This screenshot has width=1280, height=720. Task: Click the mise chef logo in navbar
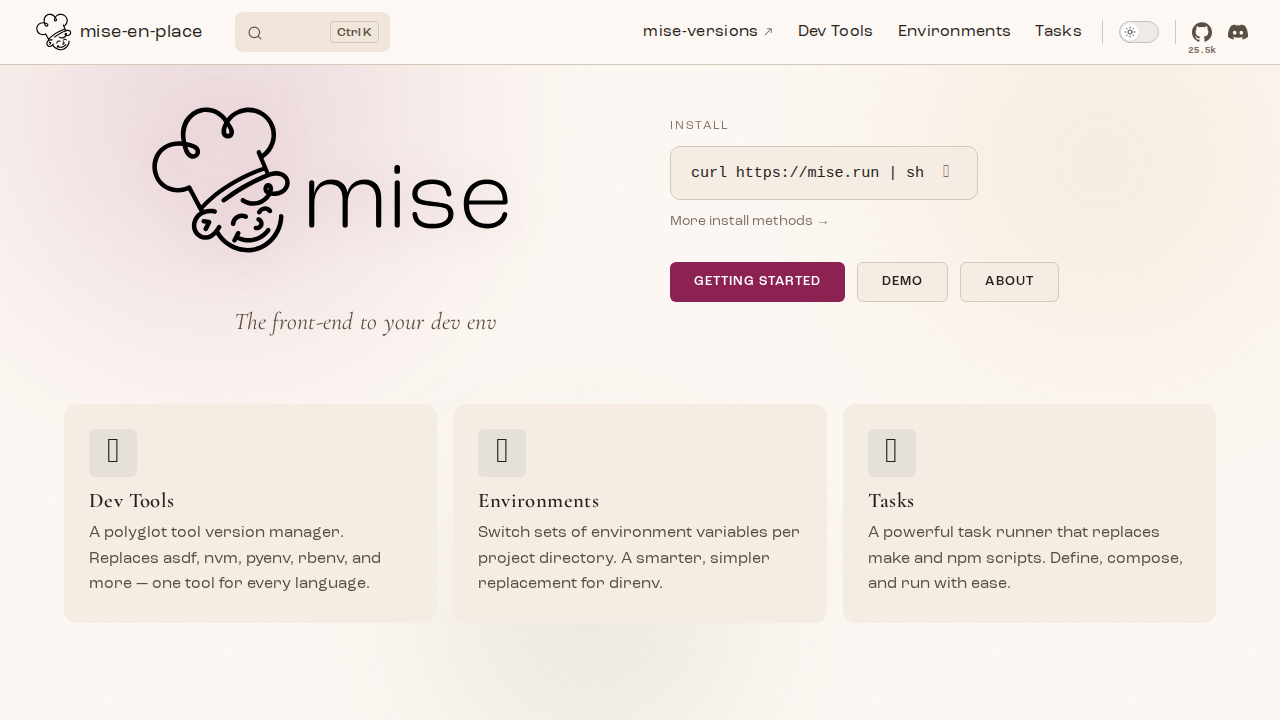tap(53, 32)
